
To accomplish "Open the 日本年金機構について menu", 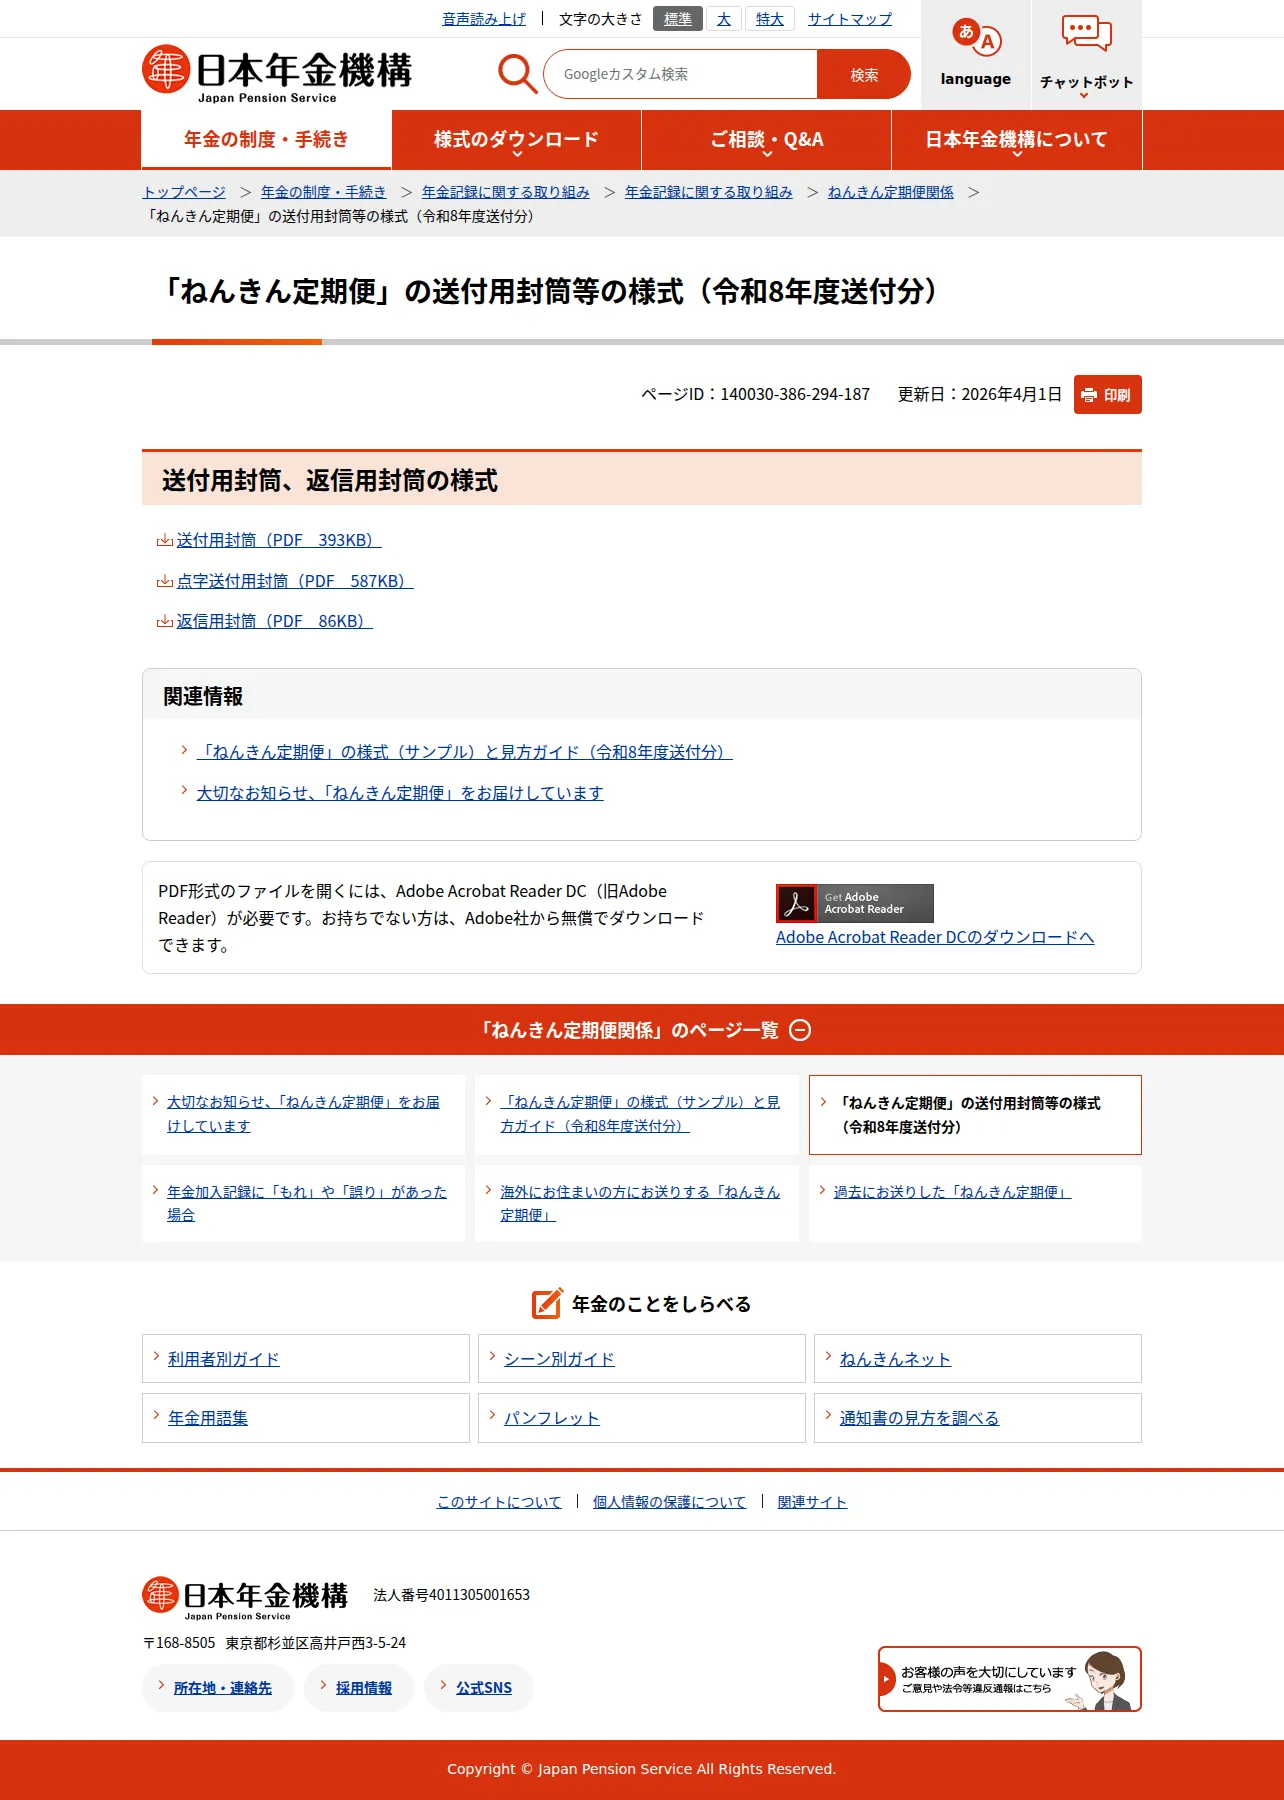I will coord(1016,140).
